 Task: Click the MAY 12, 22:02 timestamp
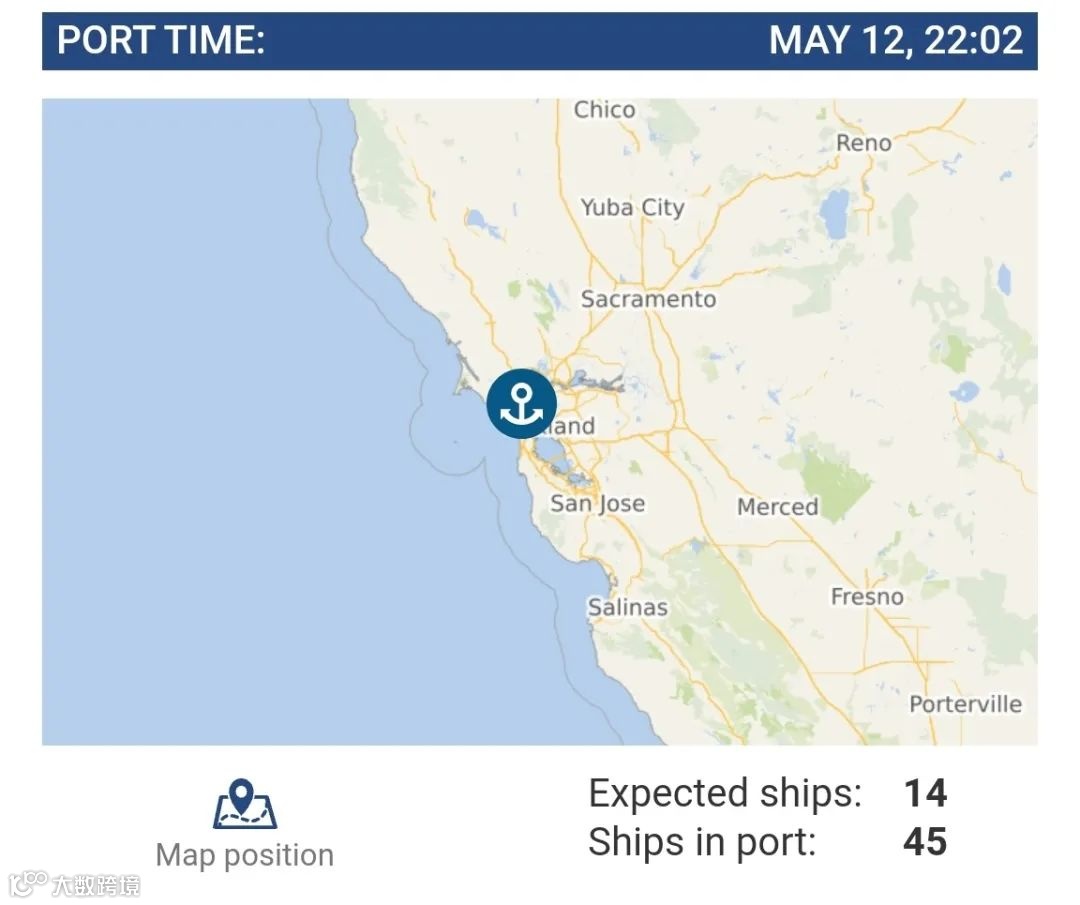point(896,41)
